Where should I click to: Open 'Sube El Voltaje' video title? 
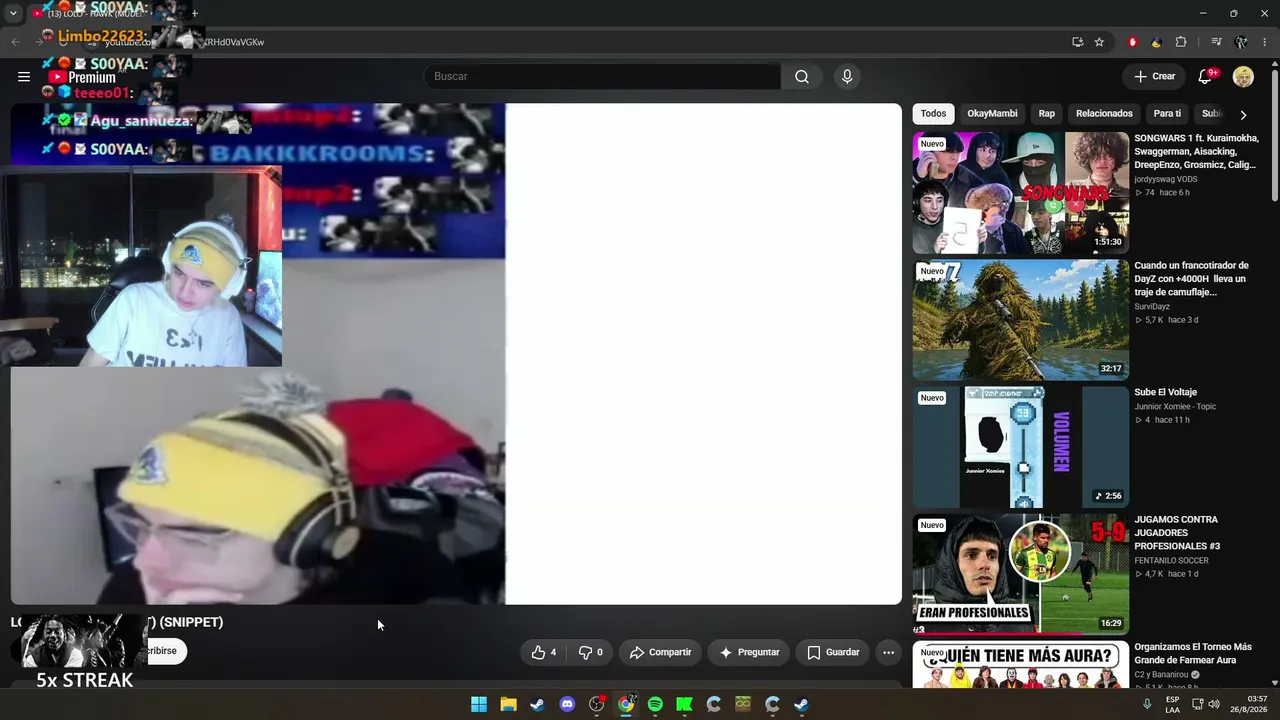click(1166, 393)
